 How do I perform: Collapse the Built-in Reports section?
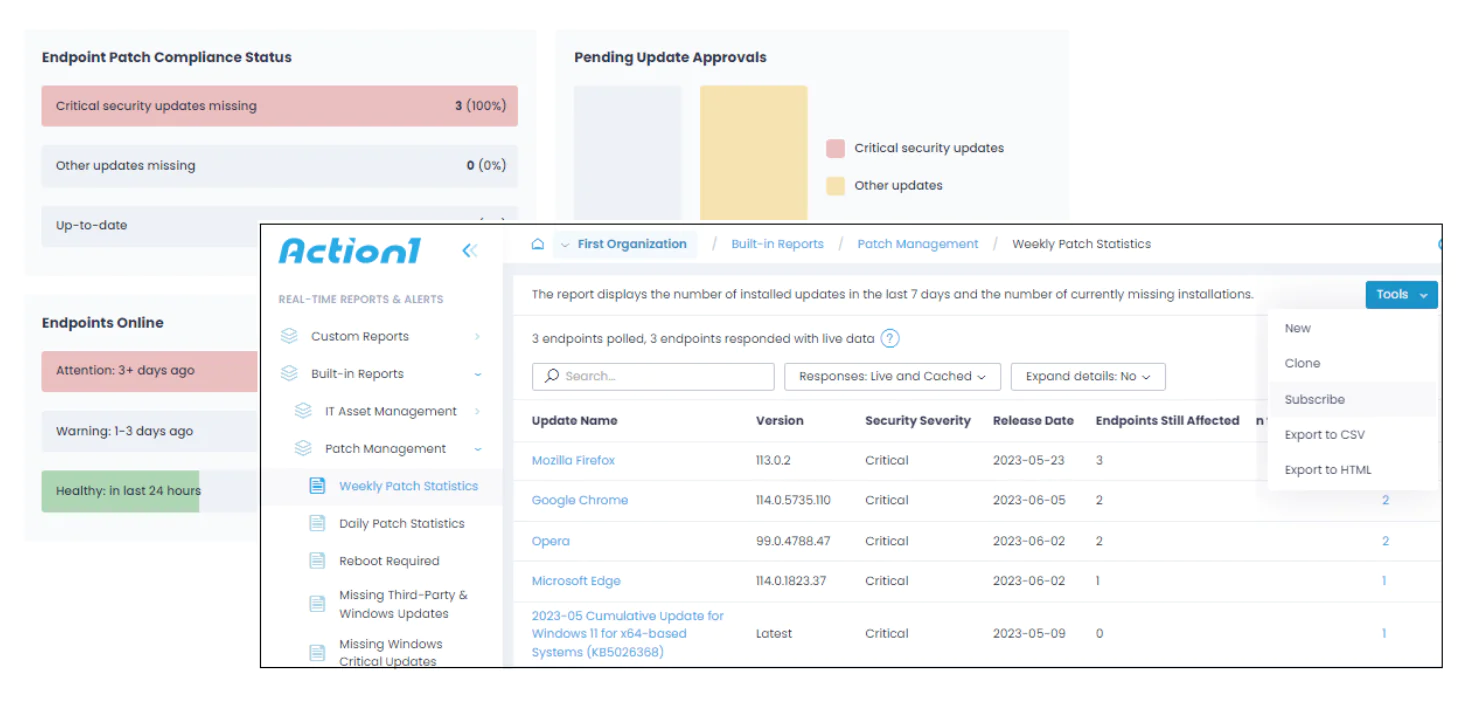pos(477,374)
